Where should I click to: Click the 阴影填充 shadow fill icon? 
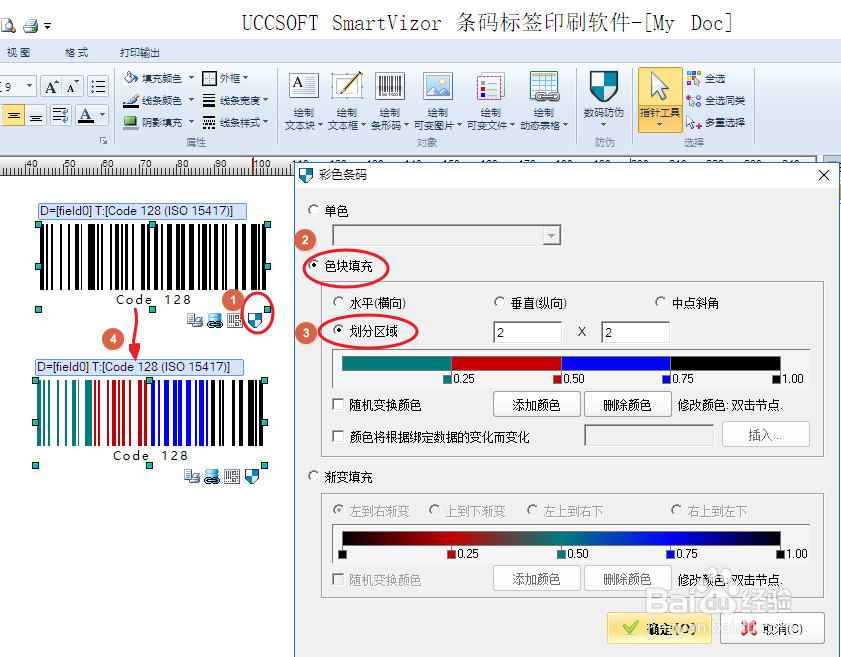tap(131, 122)
